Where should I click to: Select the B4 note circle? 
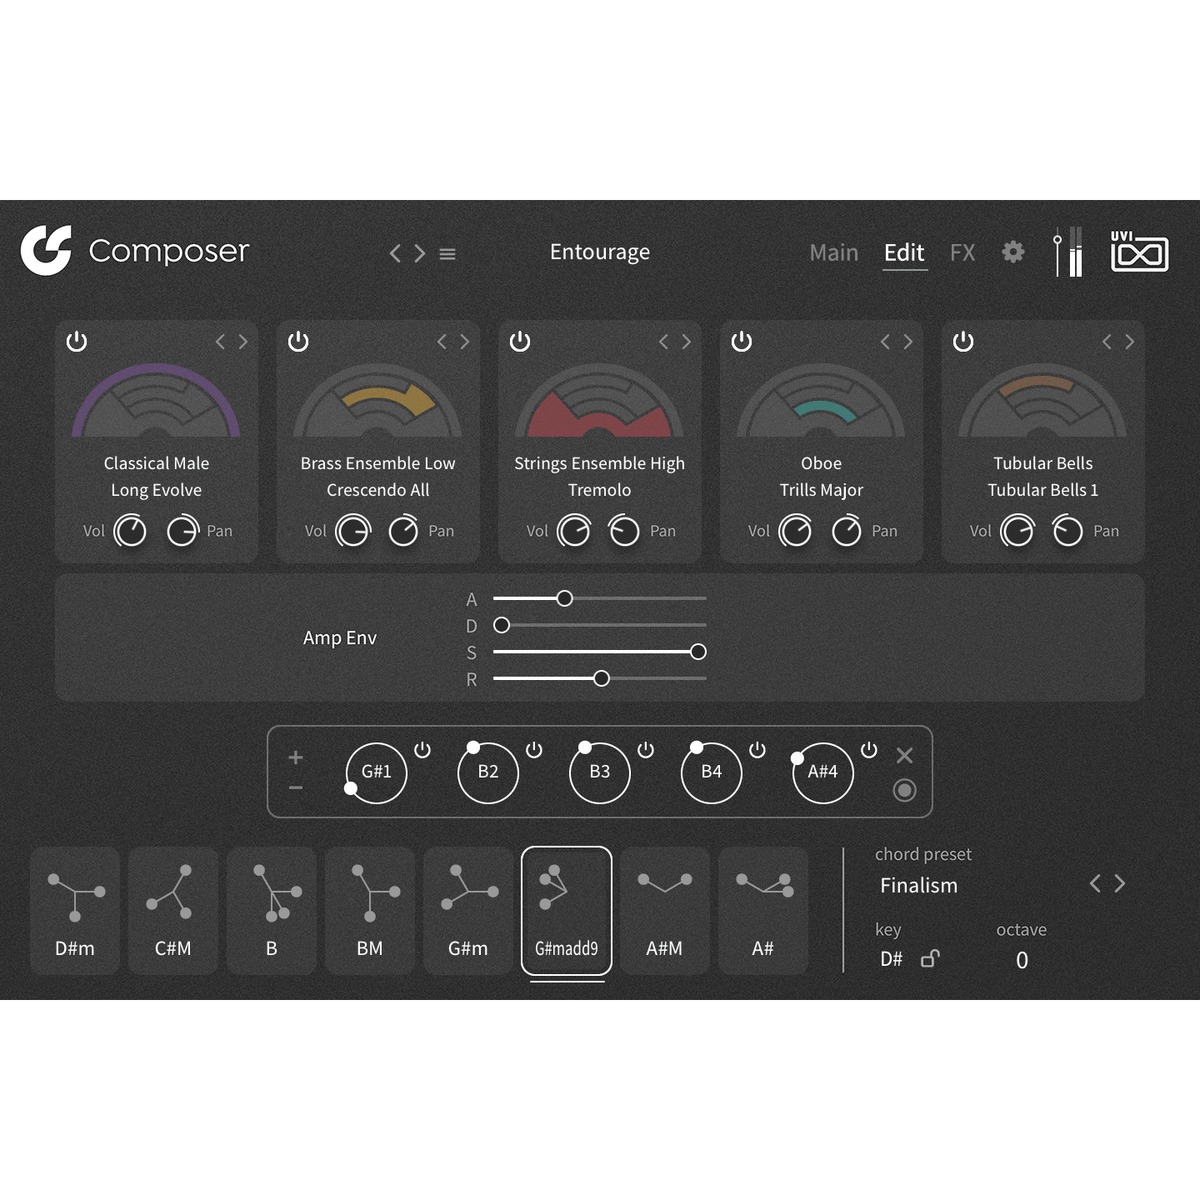tap(711, 772)
